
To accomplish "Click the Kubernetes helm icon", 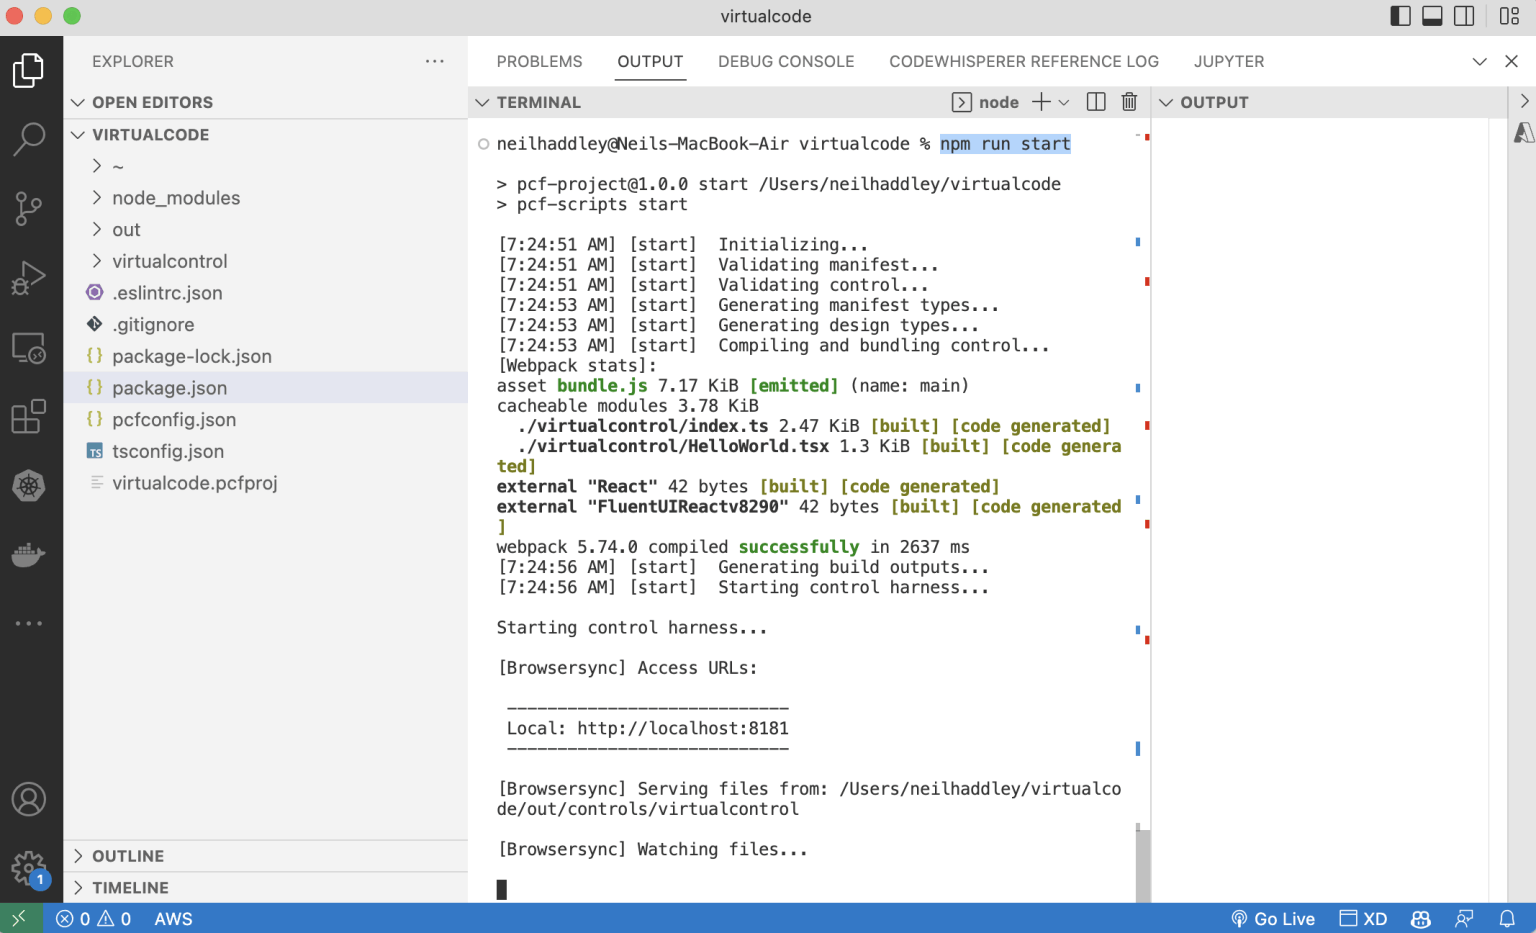I will point(29,486).
